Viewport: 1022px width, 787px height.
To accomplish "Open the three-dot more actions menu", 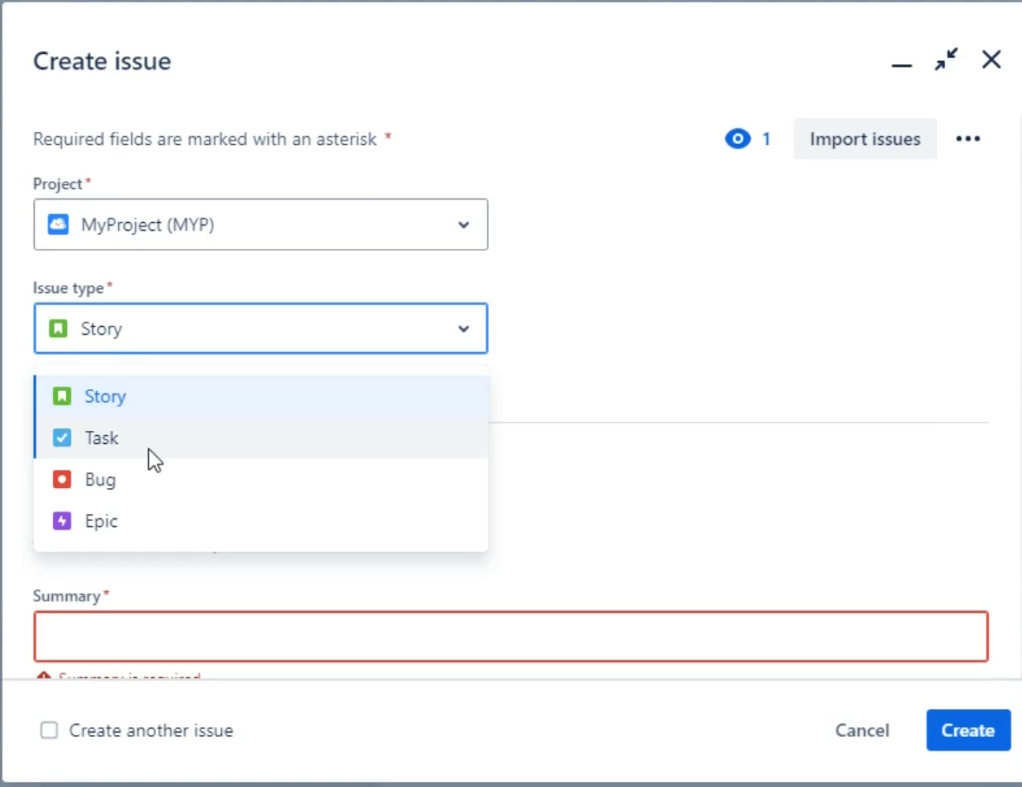I will pos(968,139).
